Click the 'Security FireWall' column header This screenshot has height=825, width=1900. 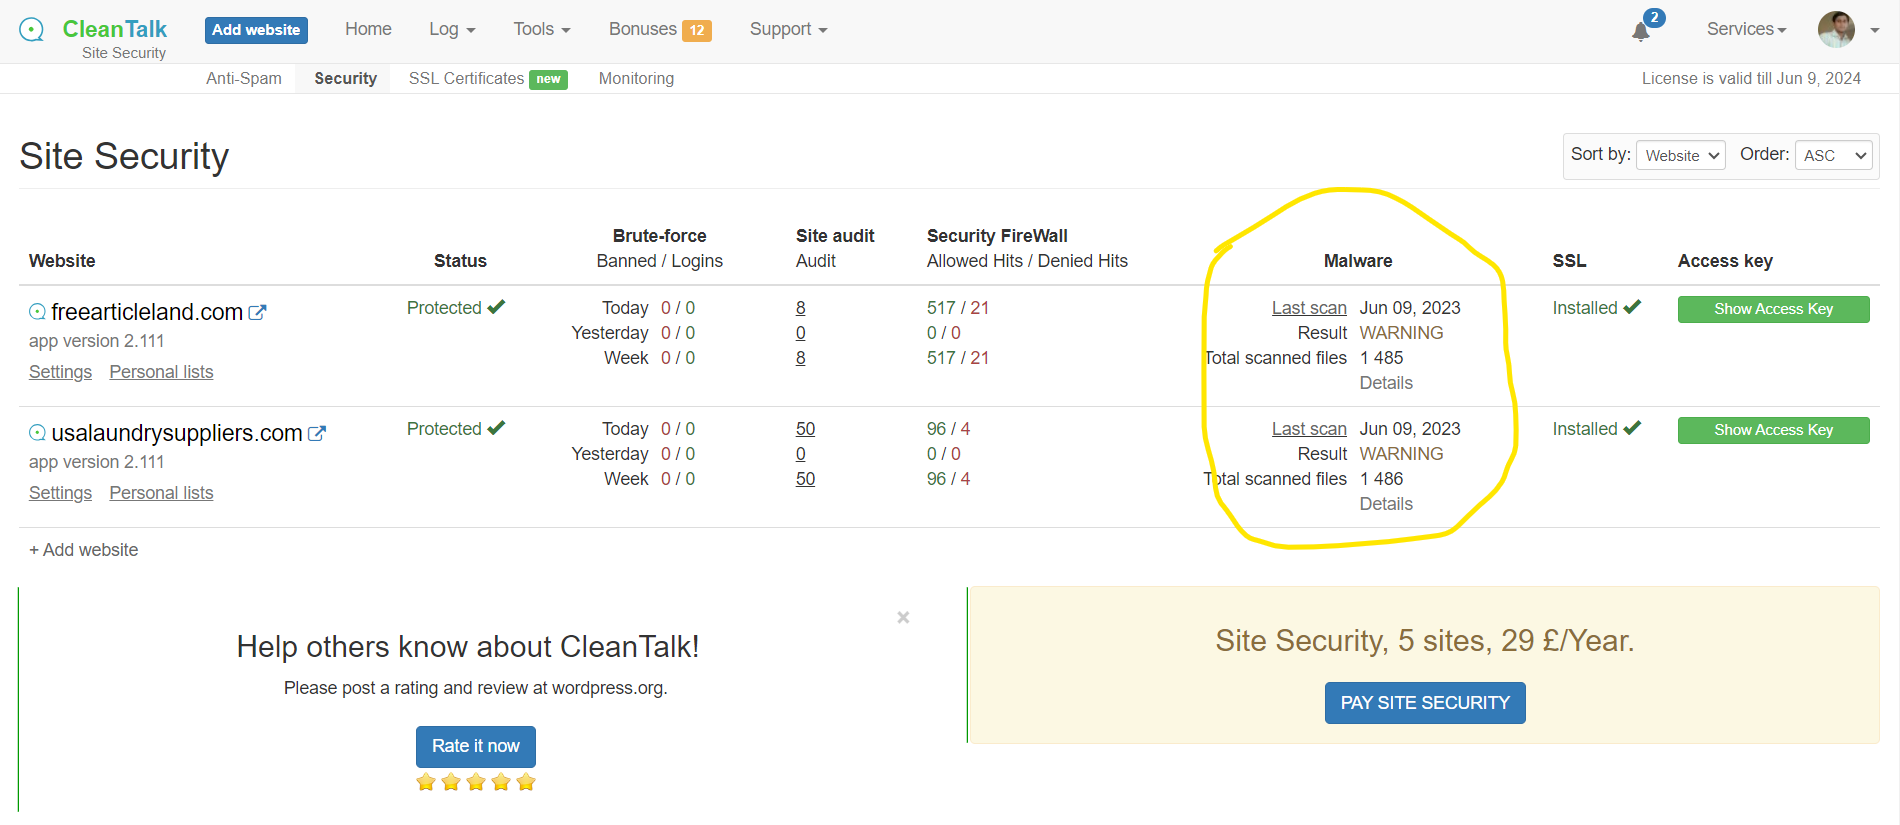(997, 236)
